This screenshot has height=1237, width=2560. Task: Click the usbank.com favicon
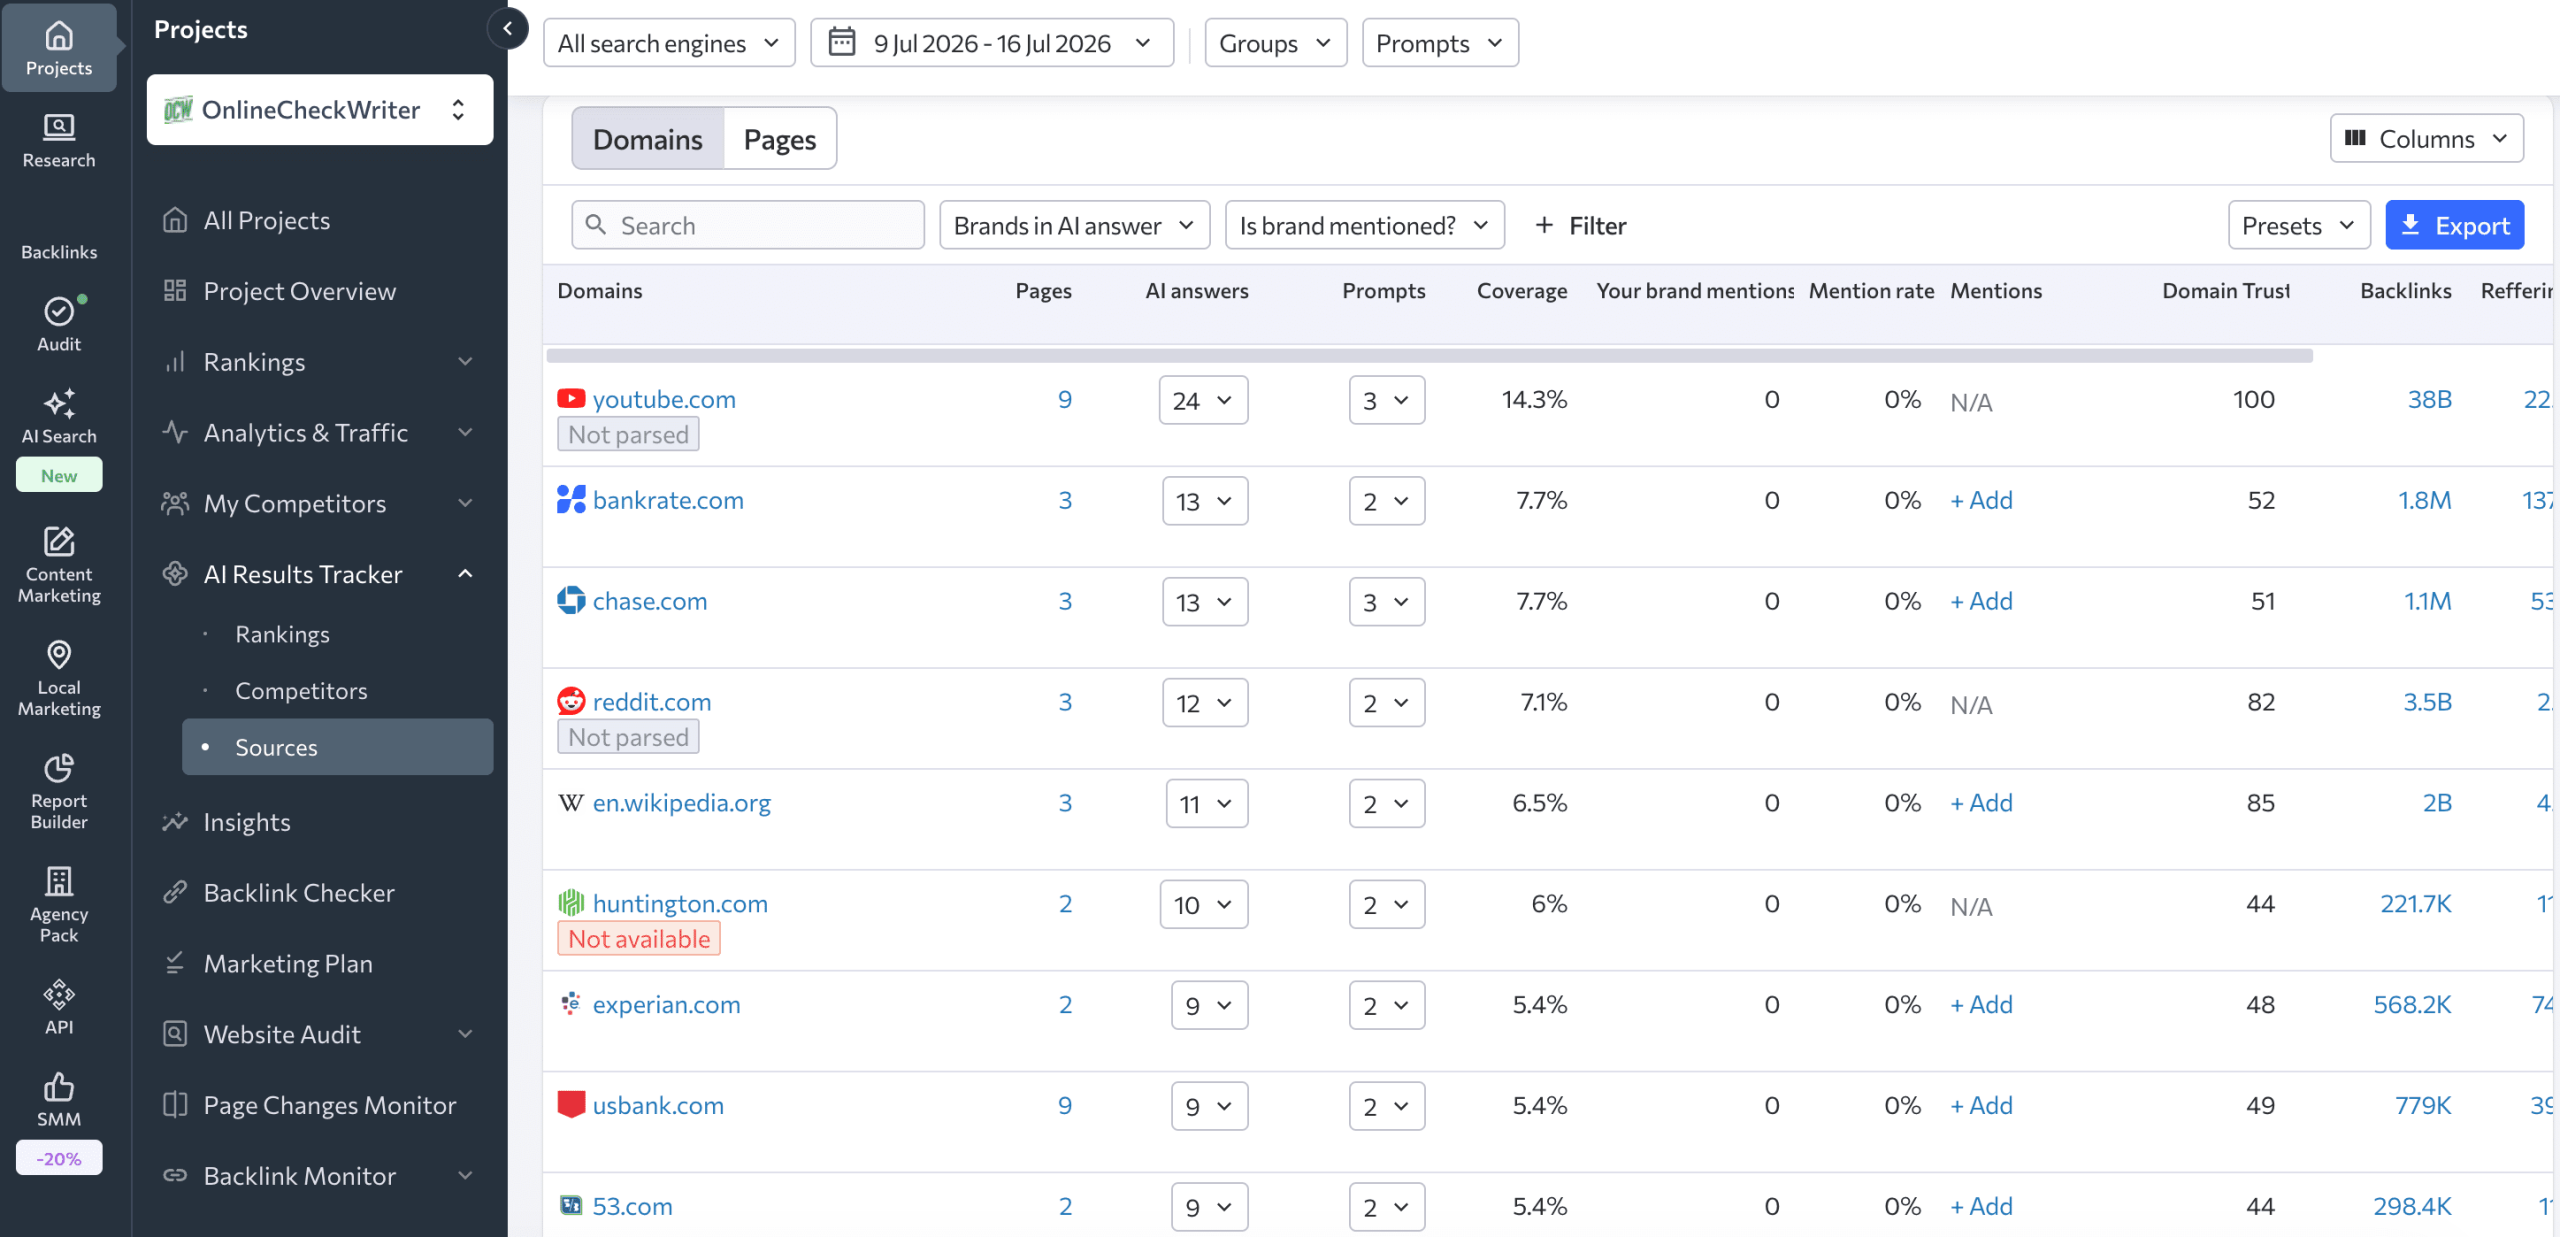tap(571, 1104)
